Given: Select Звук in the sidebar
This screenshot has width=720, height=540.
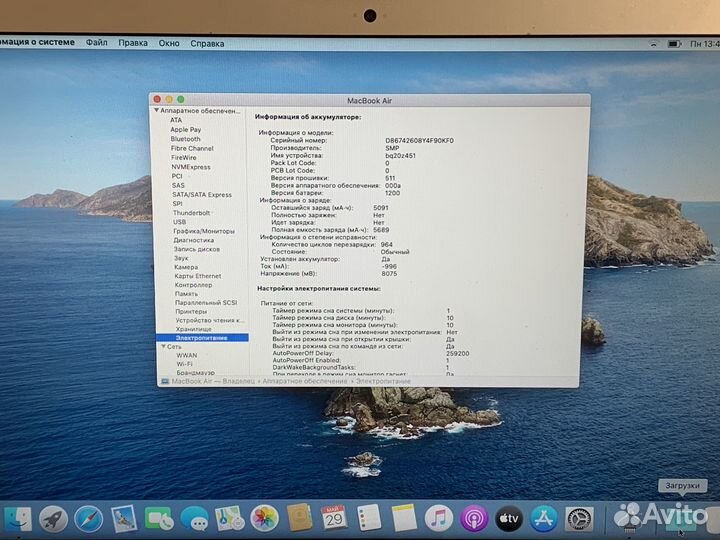Looking at the screenshot, I should point(181,258).
